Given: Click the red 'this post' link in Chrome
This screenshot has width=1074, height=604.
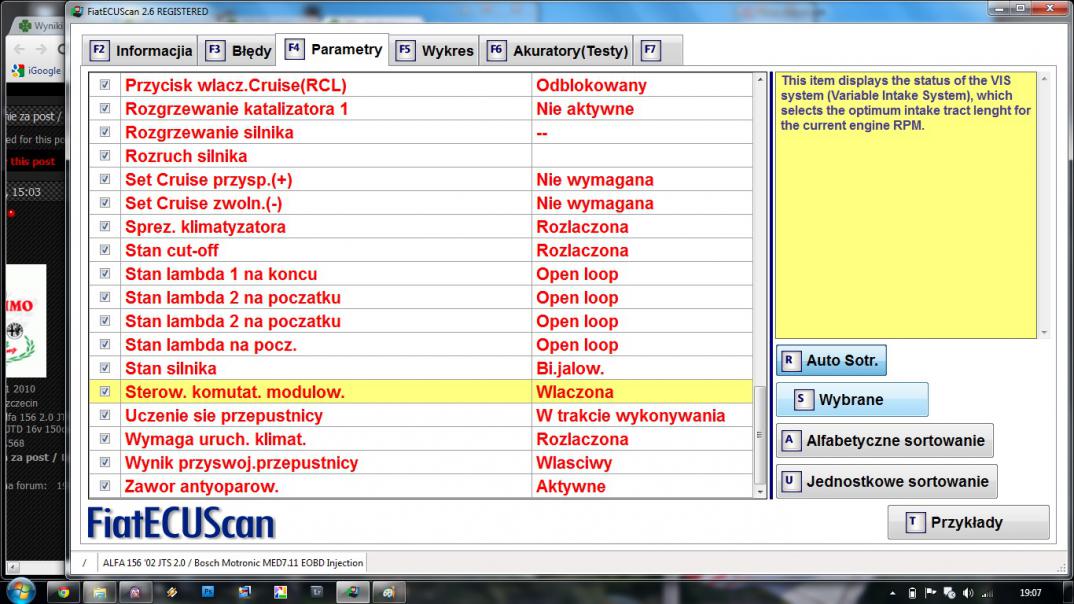Looking at the screenshot, I should (x=32, y=162).
